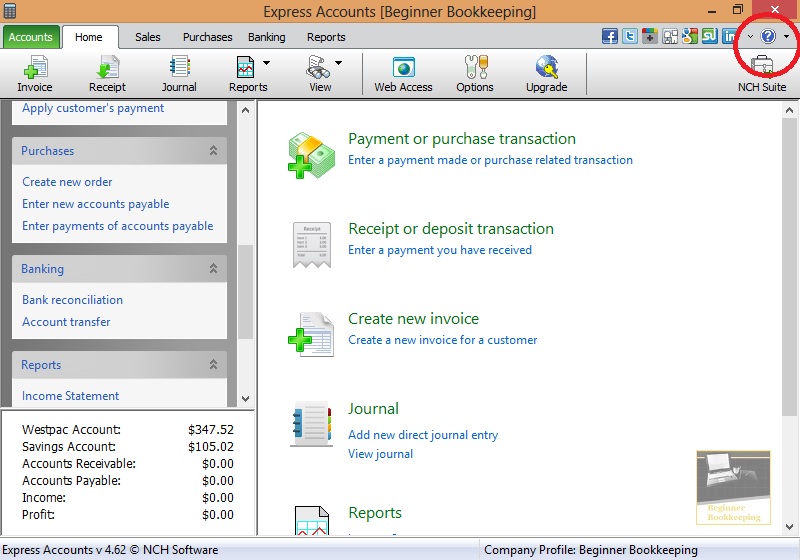Viewport: 800px width, 560px height.
Task: Click the Beginner Bookkeeping thumbnail image
Action: click(x=733, y=487)
